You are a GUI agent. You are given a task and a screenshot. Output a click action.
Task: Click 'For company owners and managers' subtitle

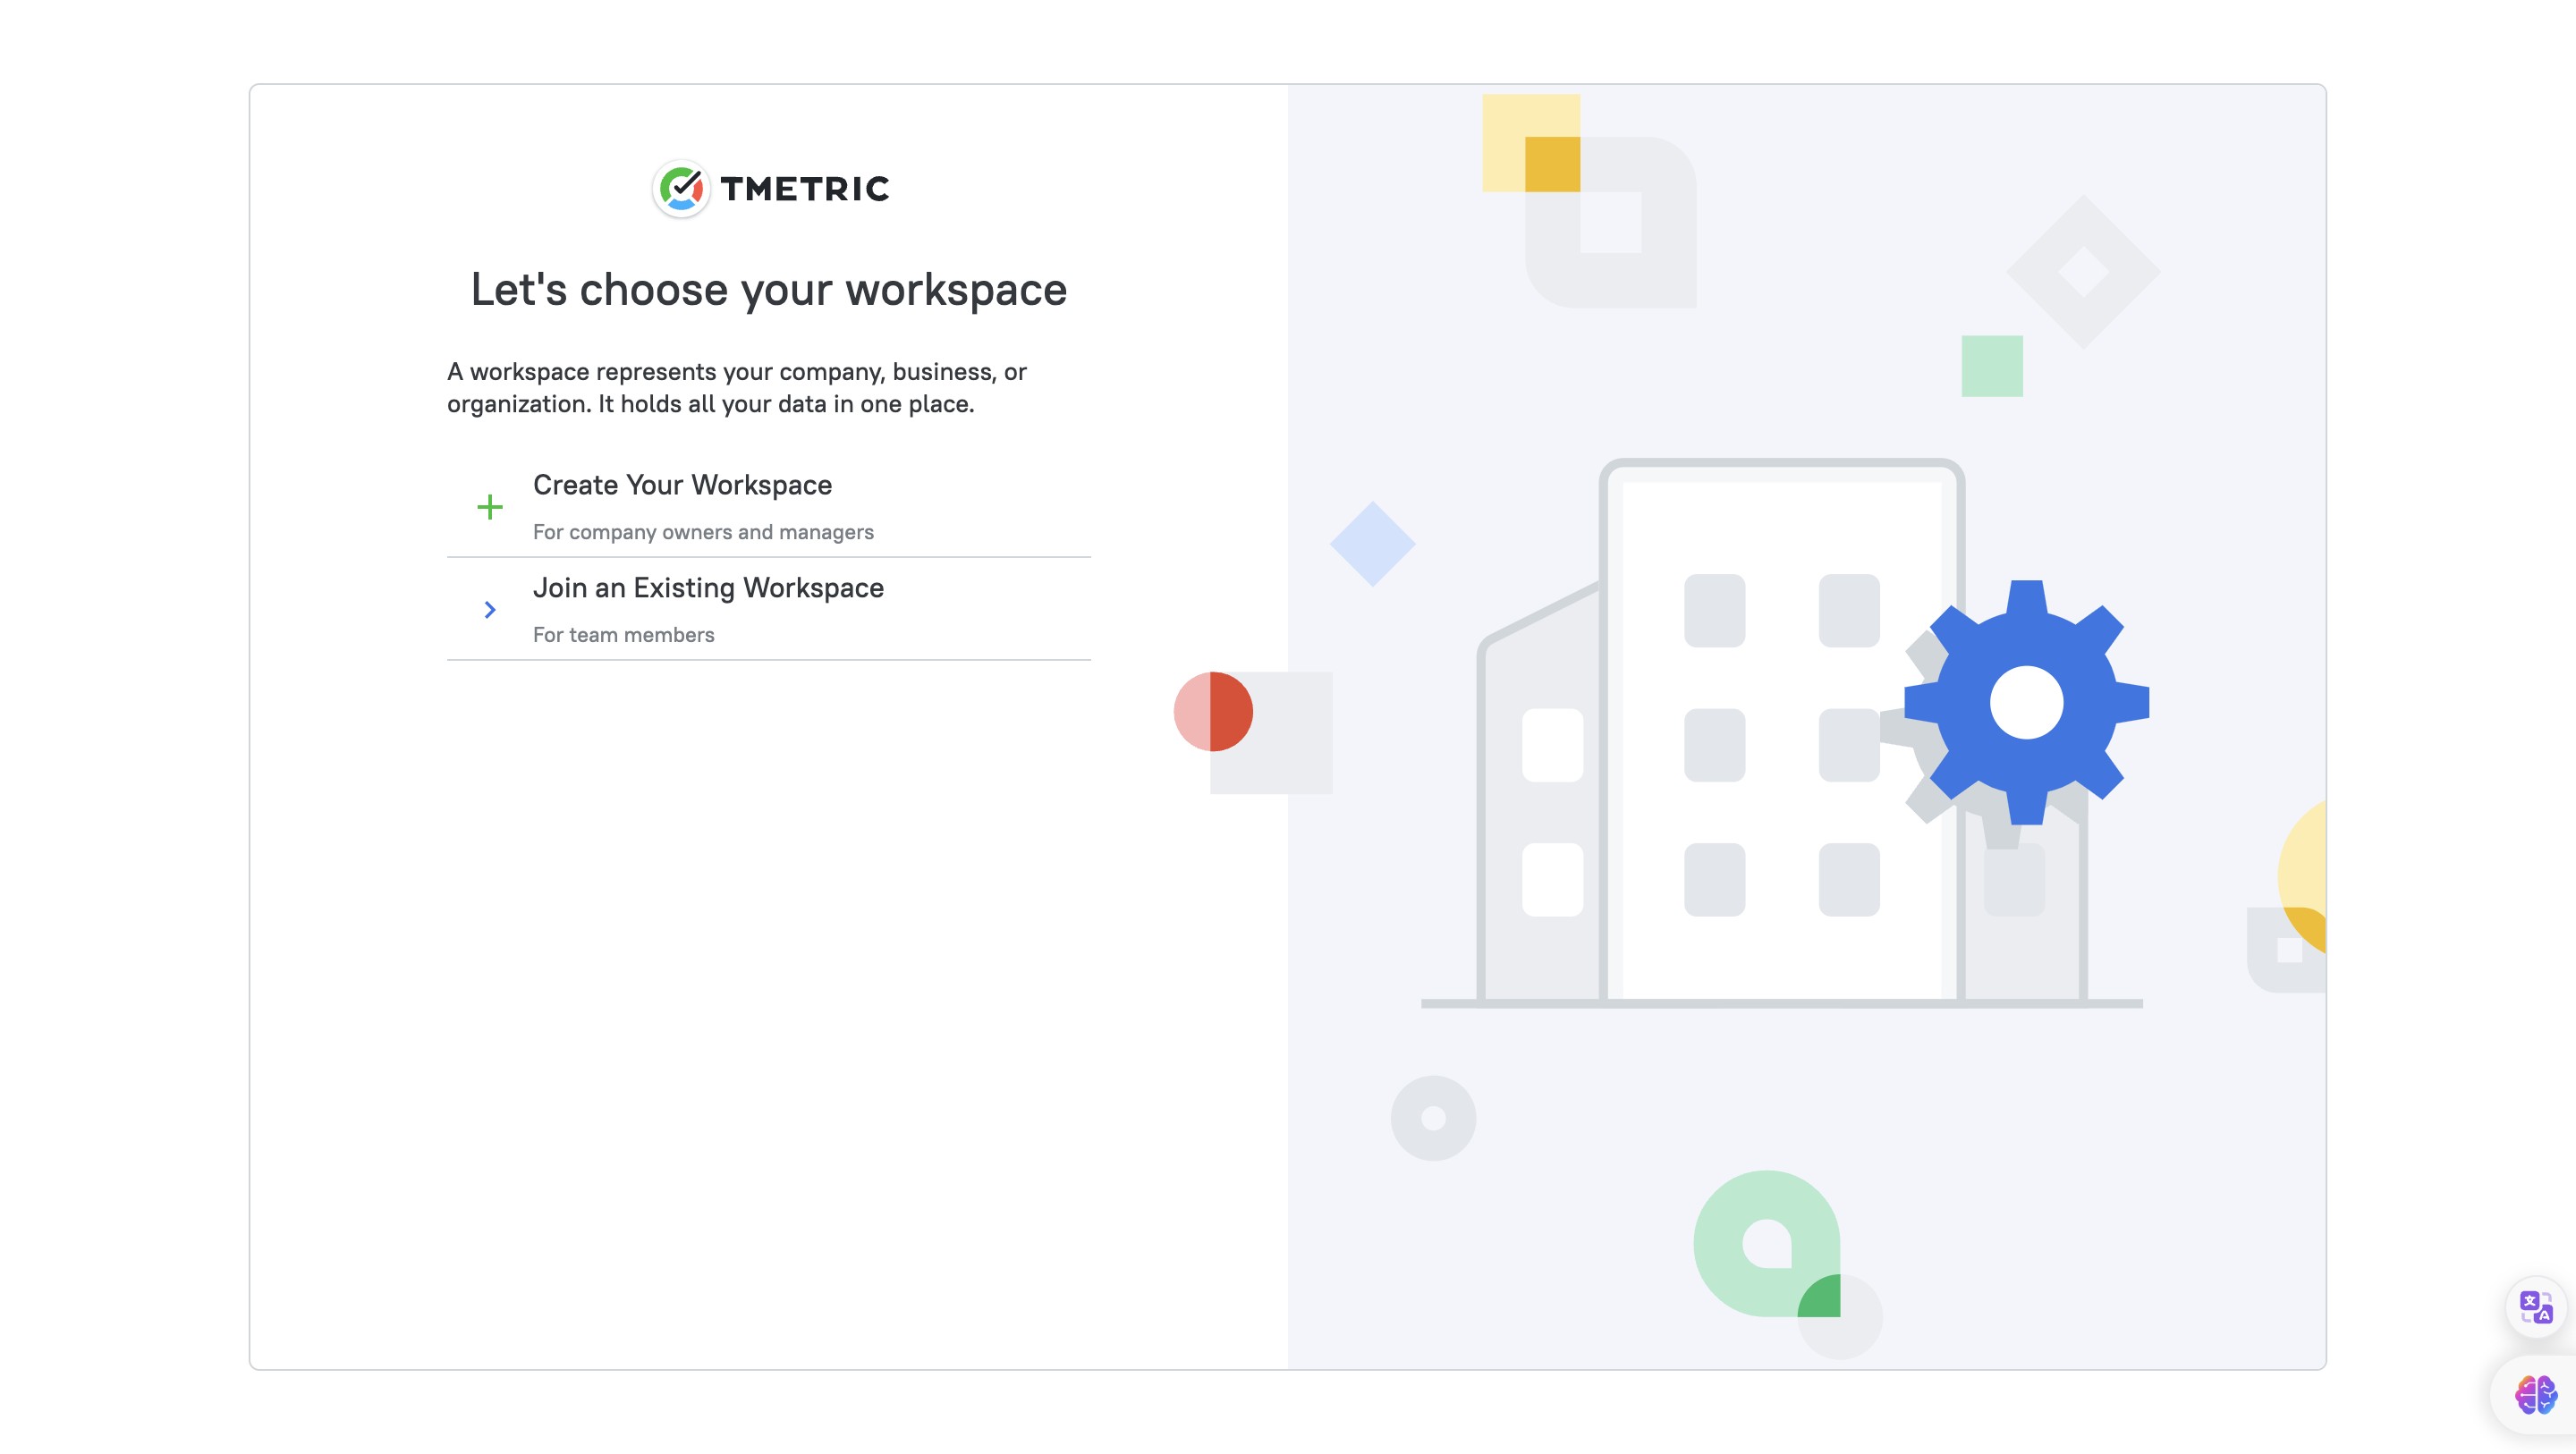(703, 532)
